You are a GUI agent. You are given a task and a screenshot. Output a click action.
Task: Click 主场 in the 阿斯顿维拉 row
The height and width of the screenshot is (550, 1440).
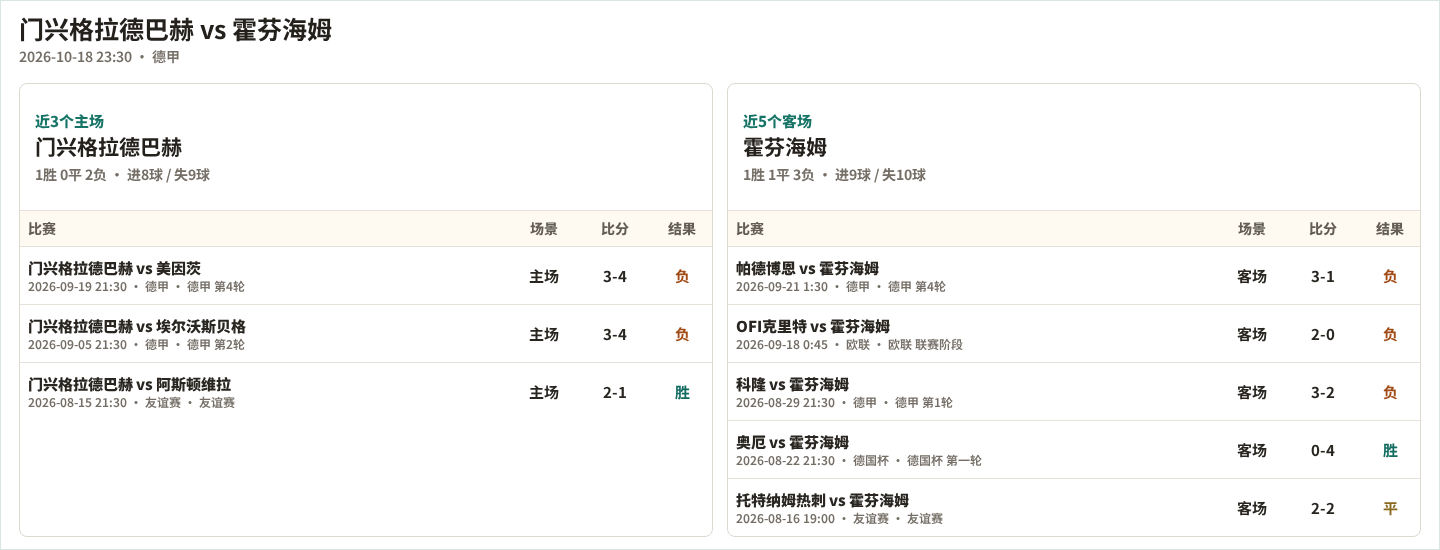click(544, 392)
